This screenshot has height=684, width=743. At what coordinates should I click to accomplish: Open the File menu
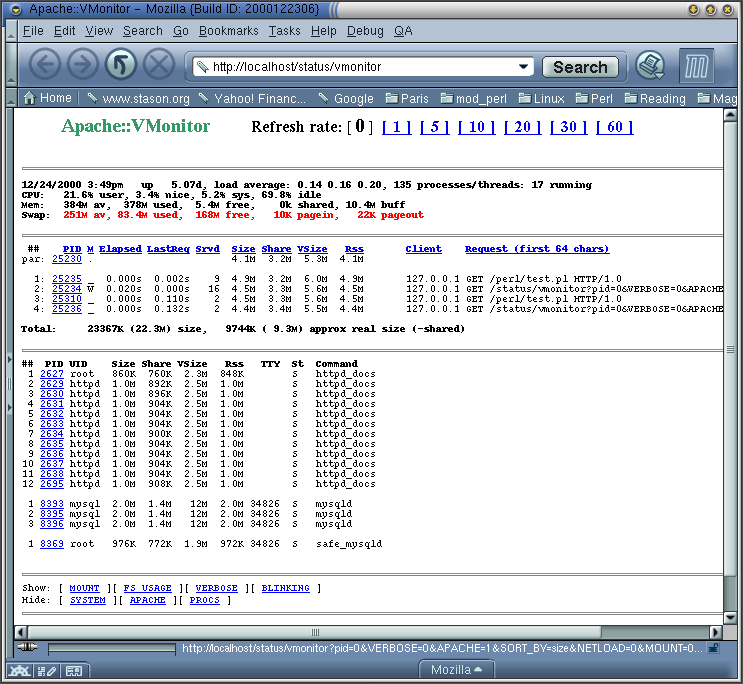coord(33,31)
